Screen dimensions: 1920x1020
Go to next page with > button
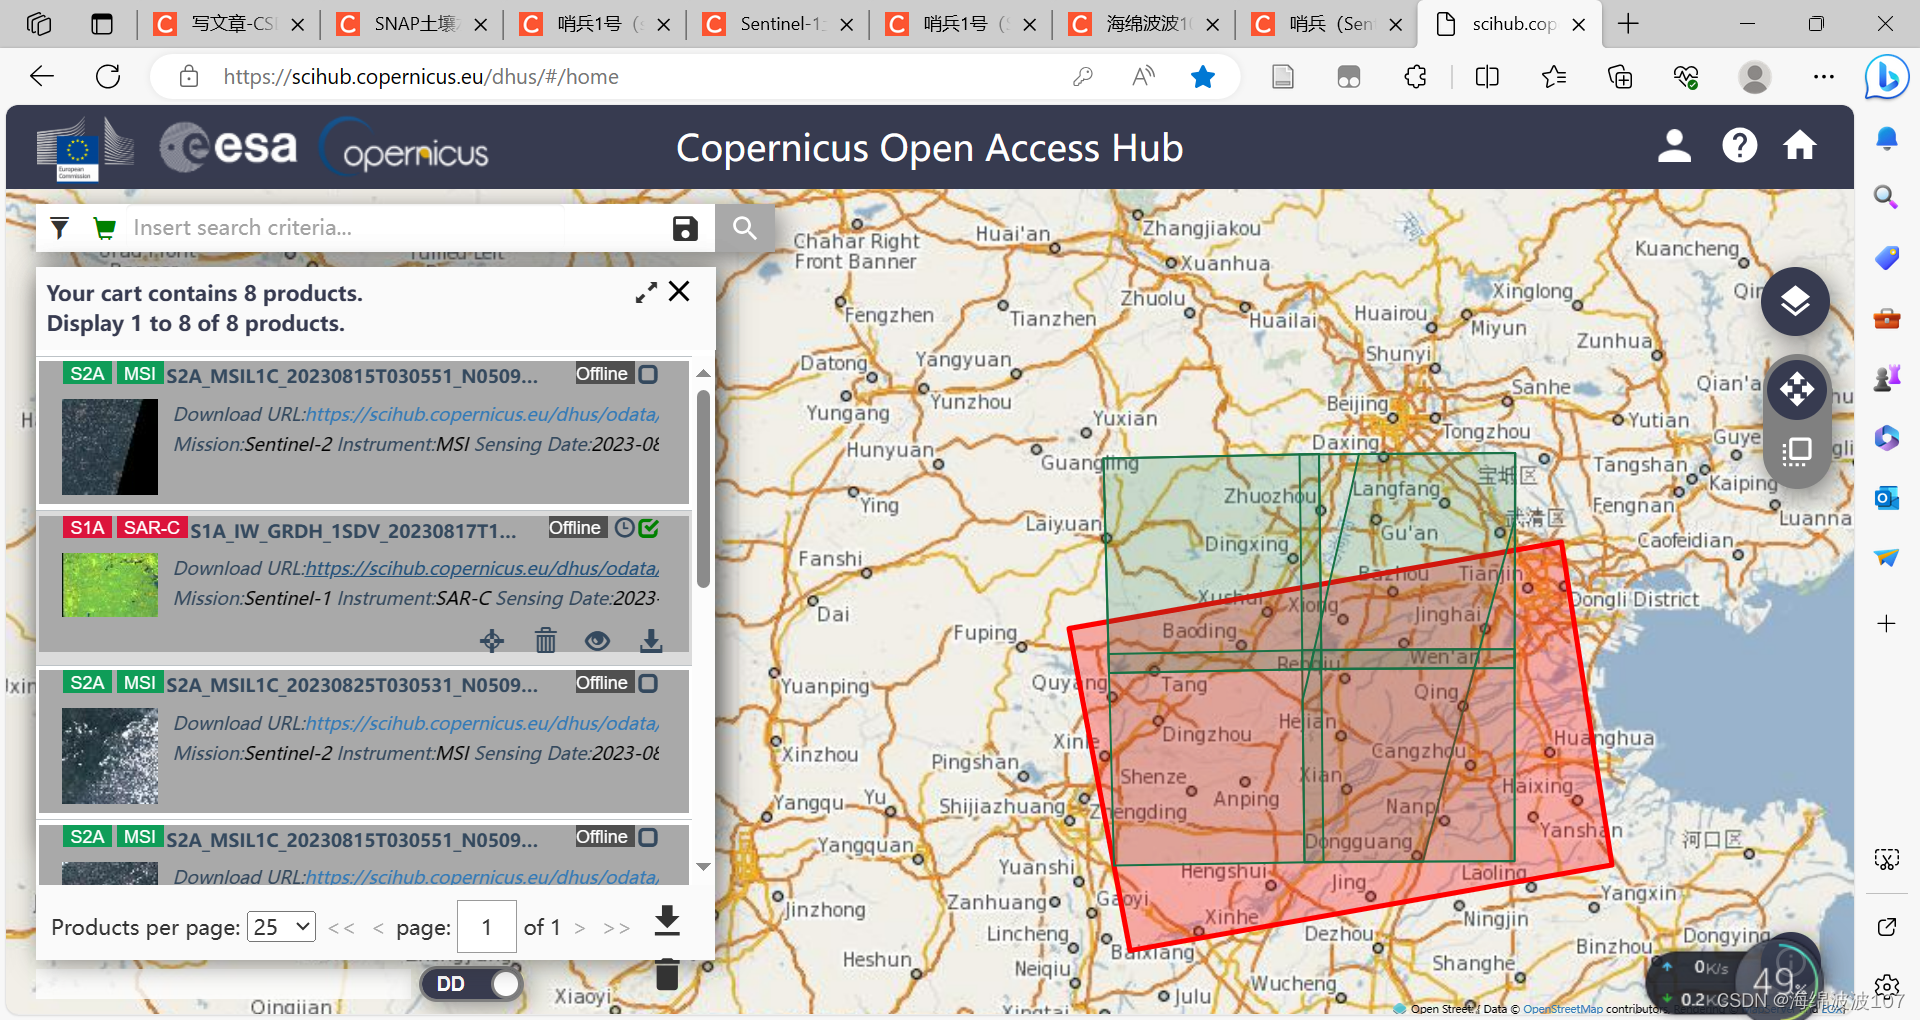point(580,928)
